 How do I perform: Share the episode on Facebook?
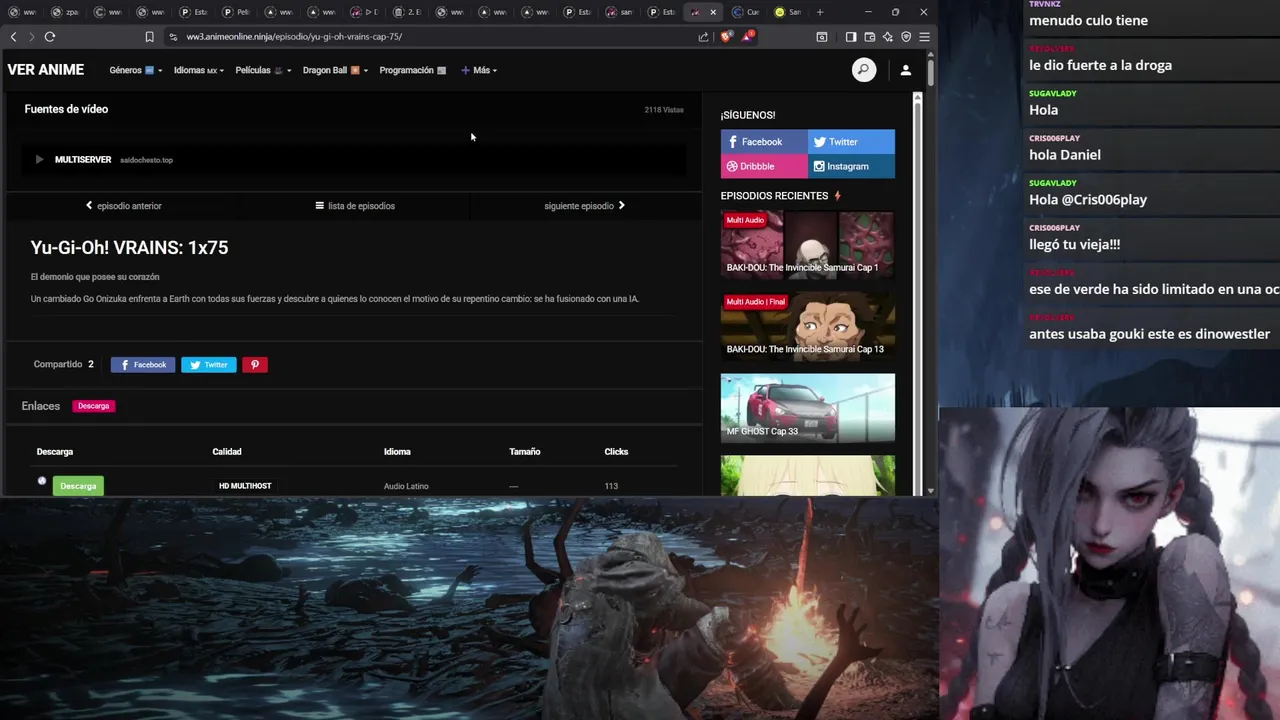pos(143,365)
